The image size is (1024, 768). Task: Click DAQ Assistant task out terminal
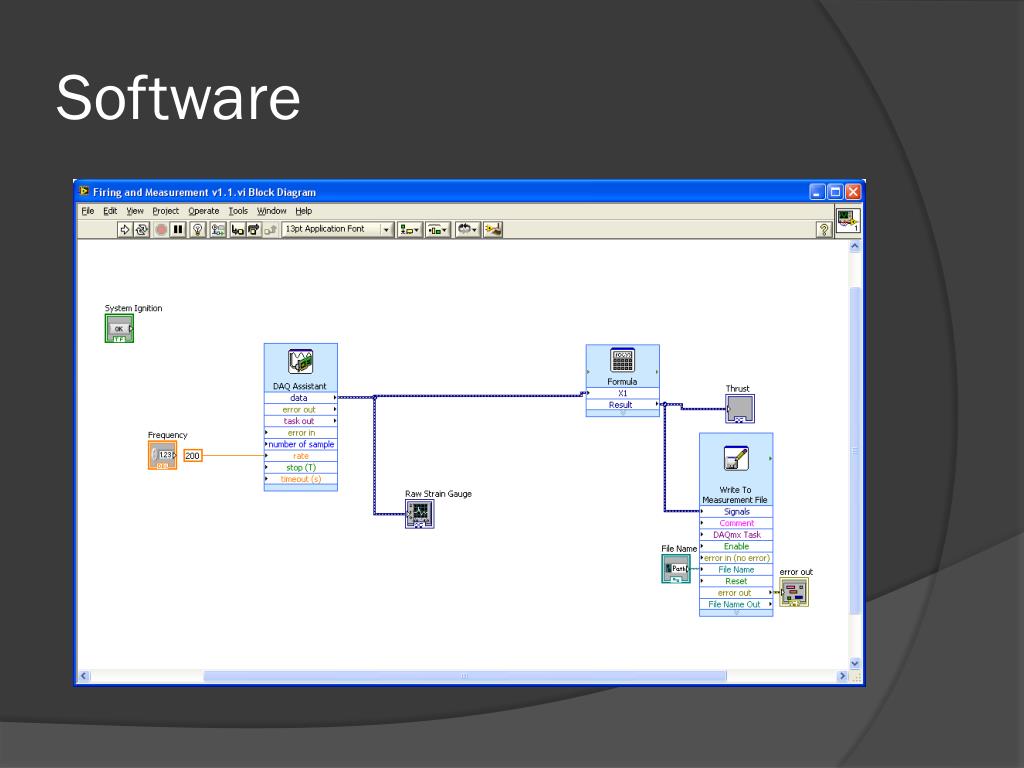pos(300,421)
